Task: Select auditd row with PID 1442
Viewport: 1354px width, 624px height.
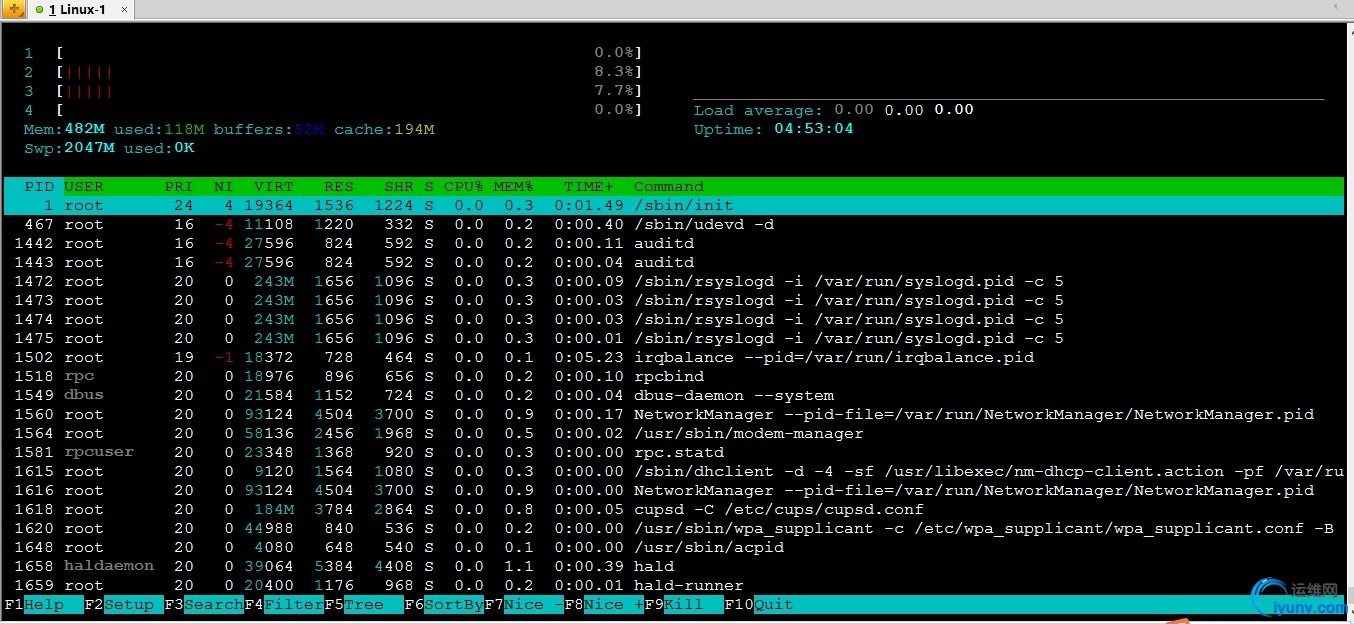Action: (674, 243)
